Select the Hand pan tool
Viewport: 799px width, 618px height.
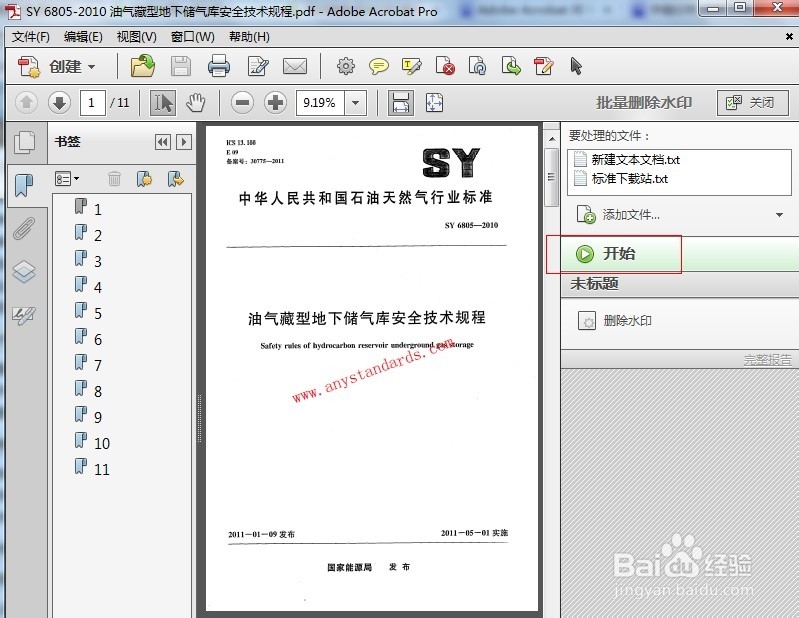coord(195,103)
